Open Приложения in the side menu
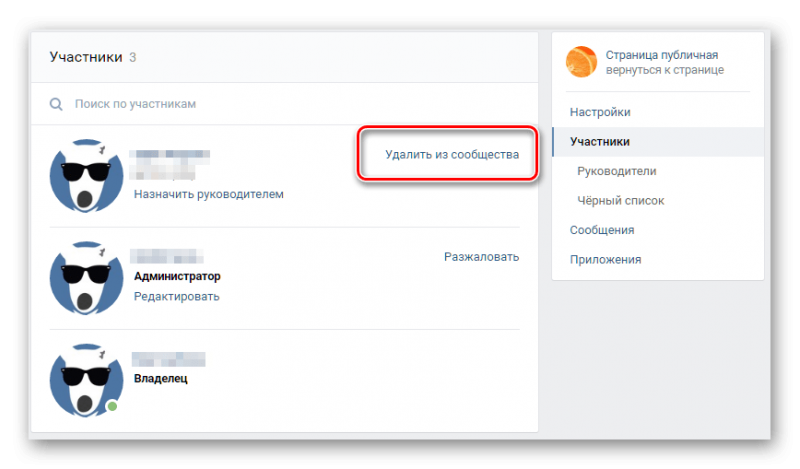Screen dimensions: 800x469 coord(605,260)
